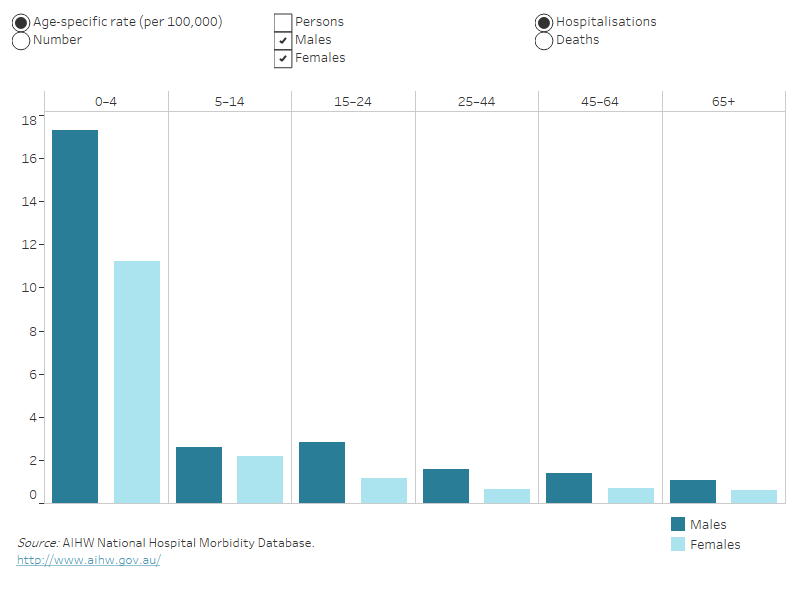Uncheck the Males checkbox
Viewport: 800px width, 600px height.
click(283, 40)
